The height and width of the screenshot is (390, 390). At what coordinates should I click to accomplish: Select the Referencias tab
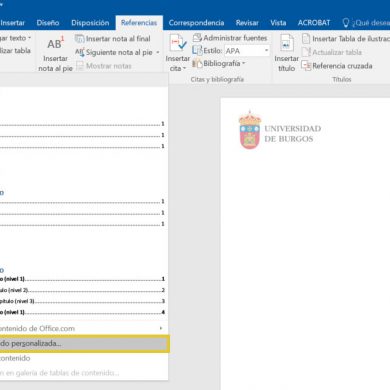(x=139, y=23)
